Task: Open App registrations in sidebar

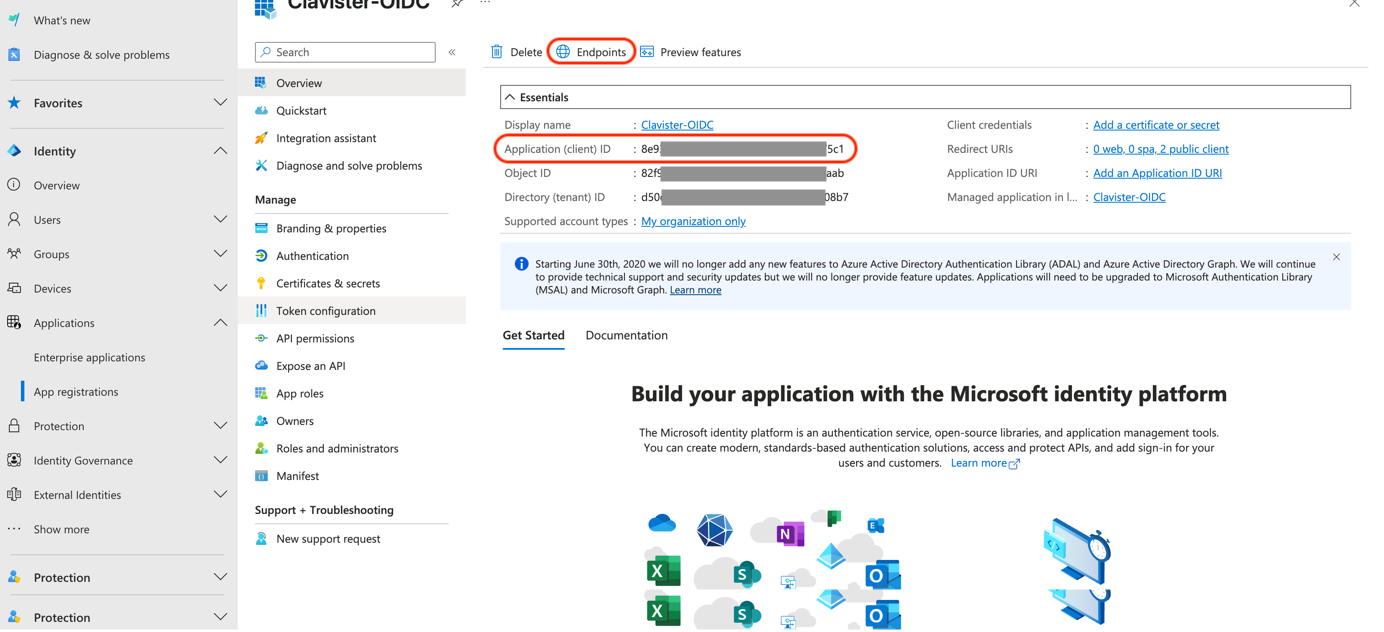Action: pyautogui.click(x=76, y=392)
